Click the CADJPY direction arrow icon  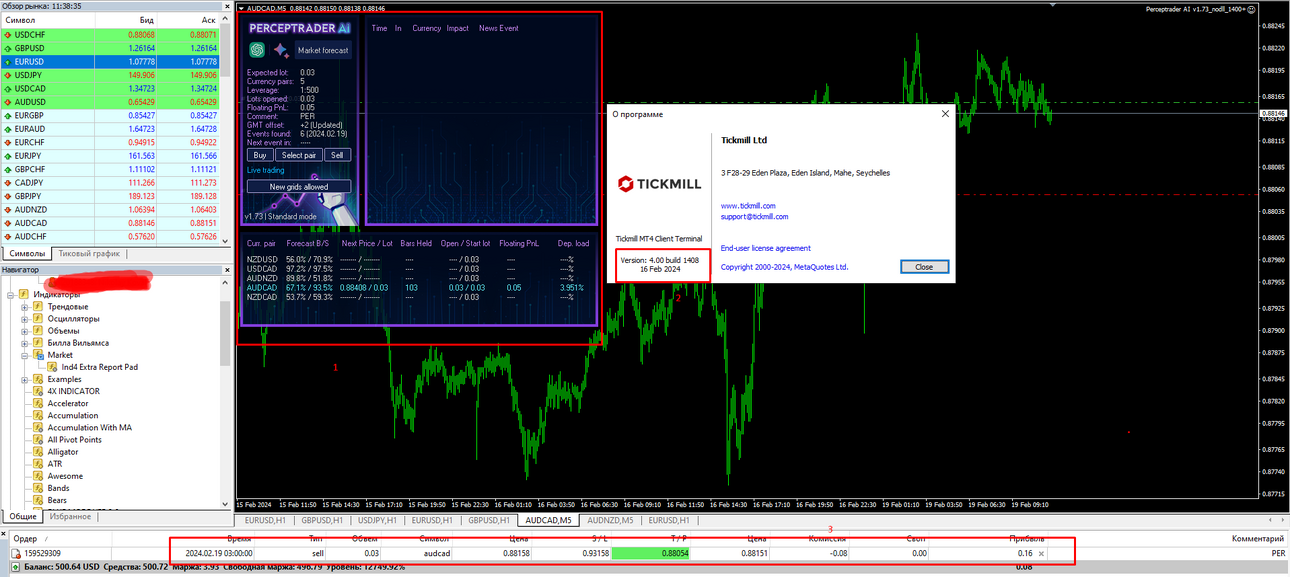pyautogui.click(x=8, y=183)
